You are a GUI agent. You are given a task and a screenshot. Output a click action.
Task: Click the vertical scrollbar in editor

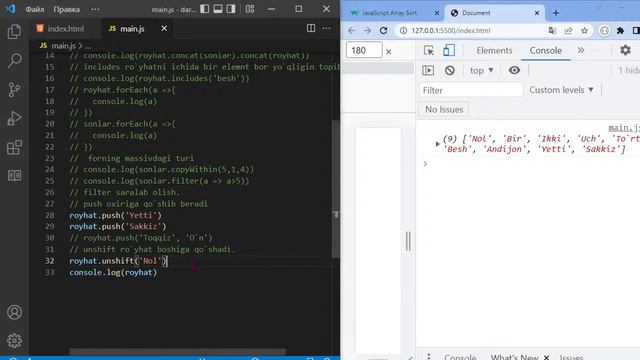click(x=336, y=189)
